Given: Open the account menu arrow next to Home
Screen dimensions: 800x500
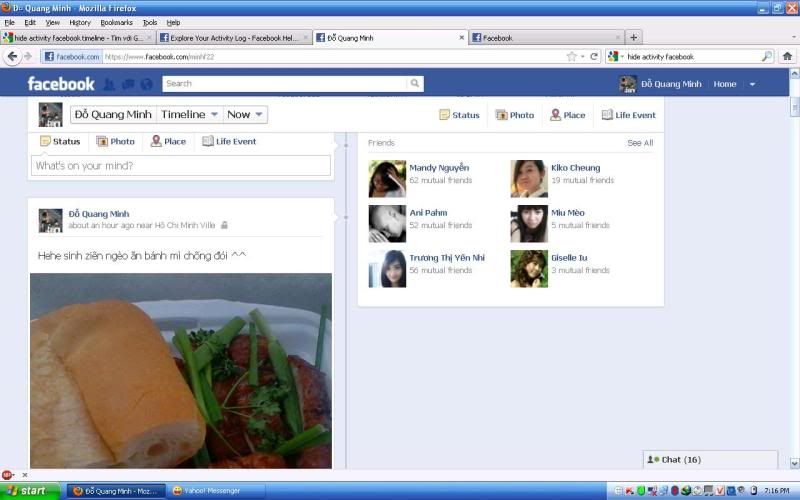Looking at the screenshot, I should click(x=752, y=84).
